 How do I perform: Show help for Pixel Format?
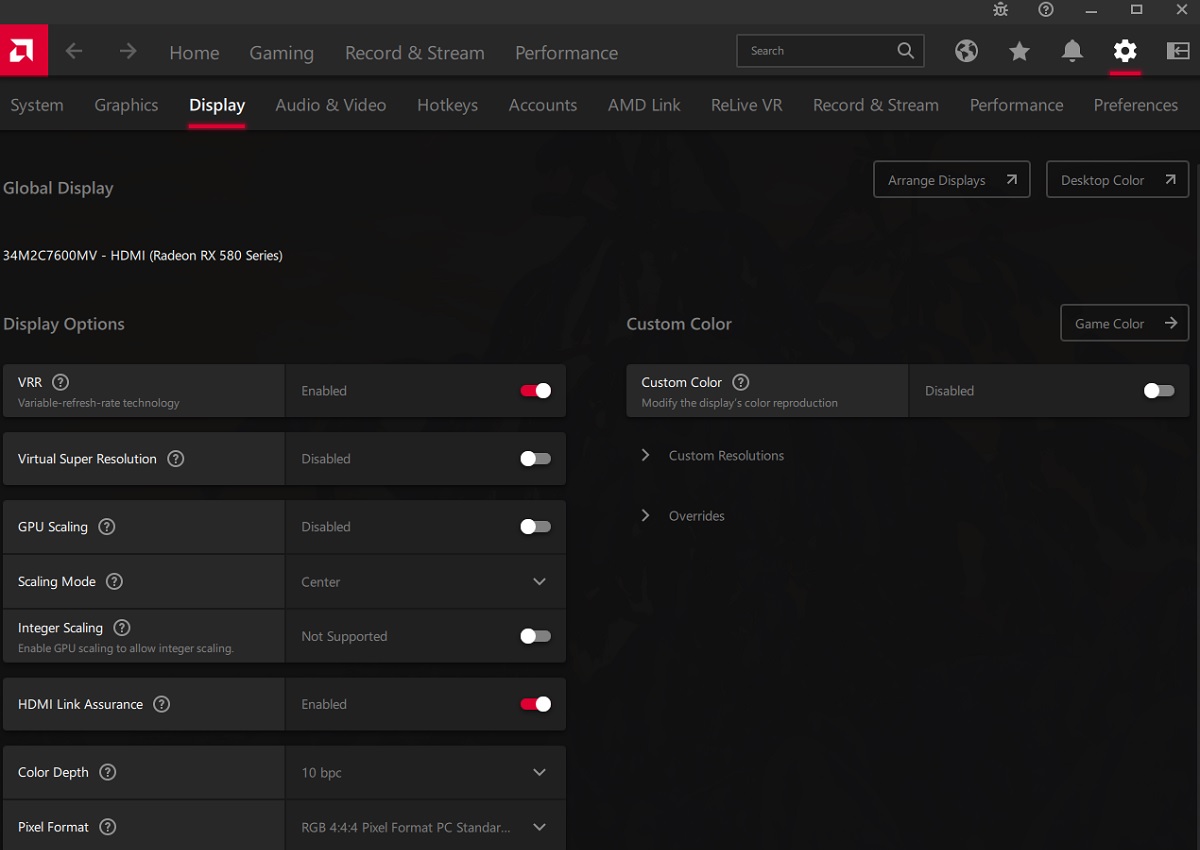point(108,827)
